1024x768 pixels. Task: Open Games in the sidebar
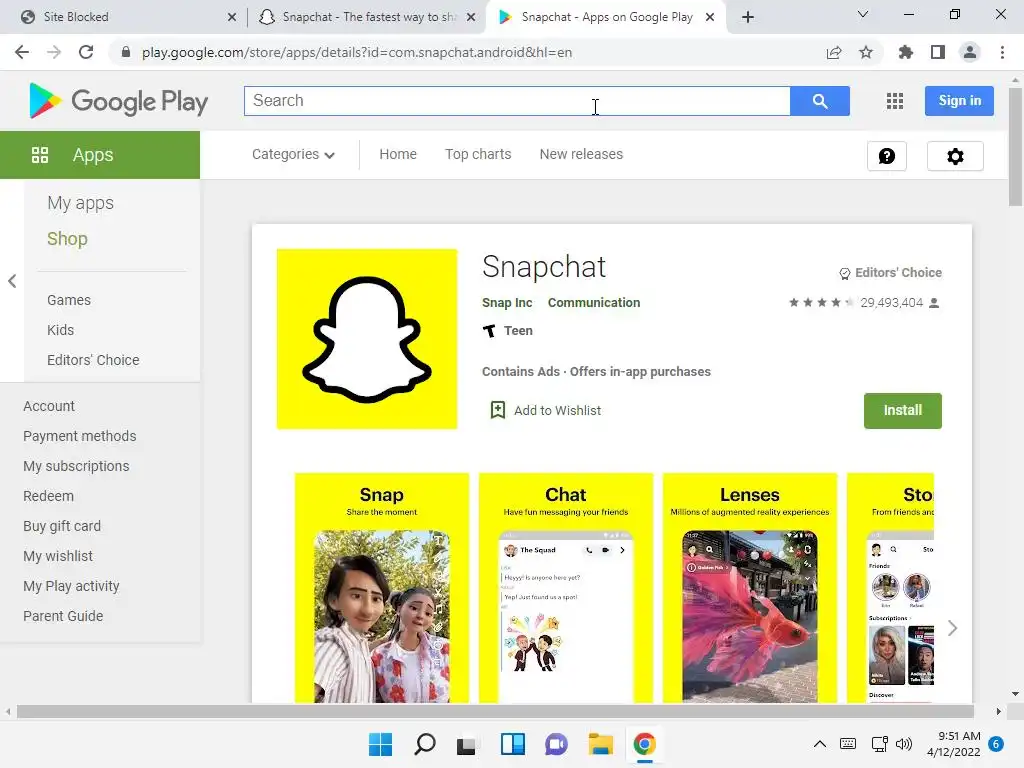click(x=69, y=300)
